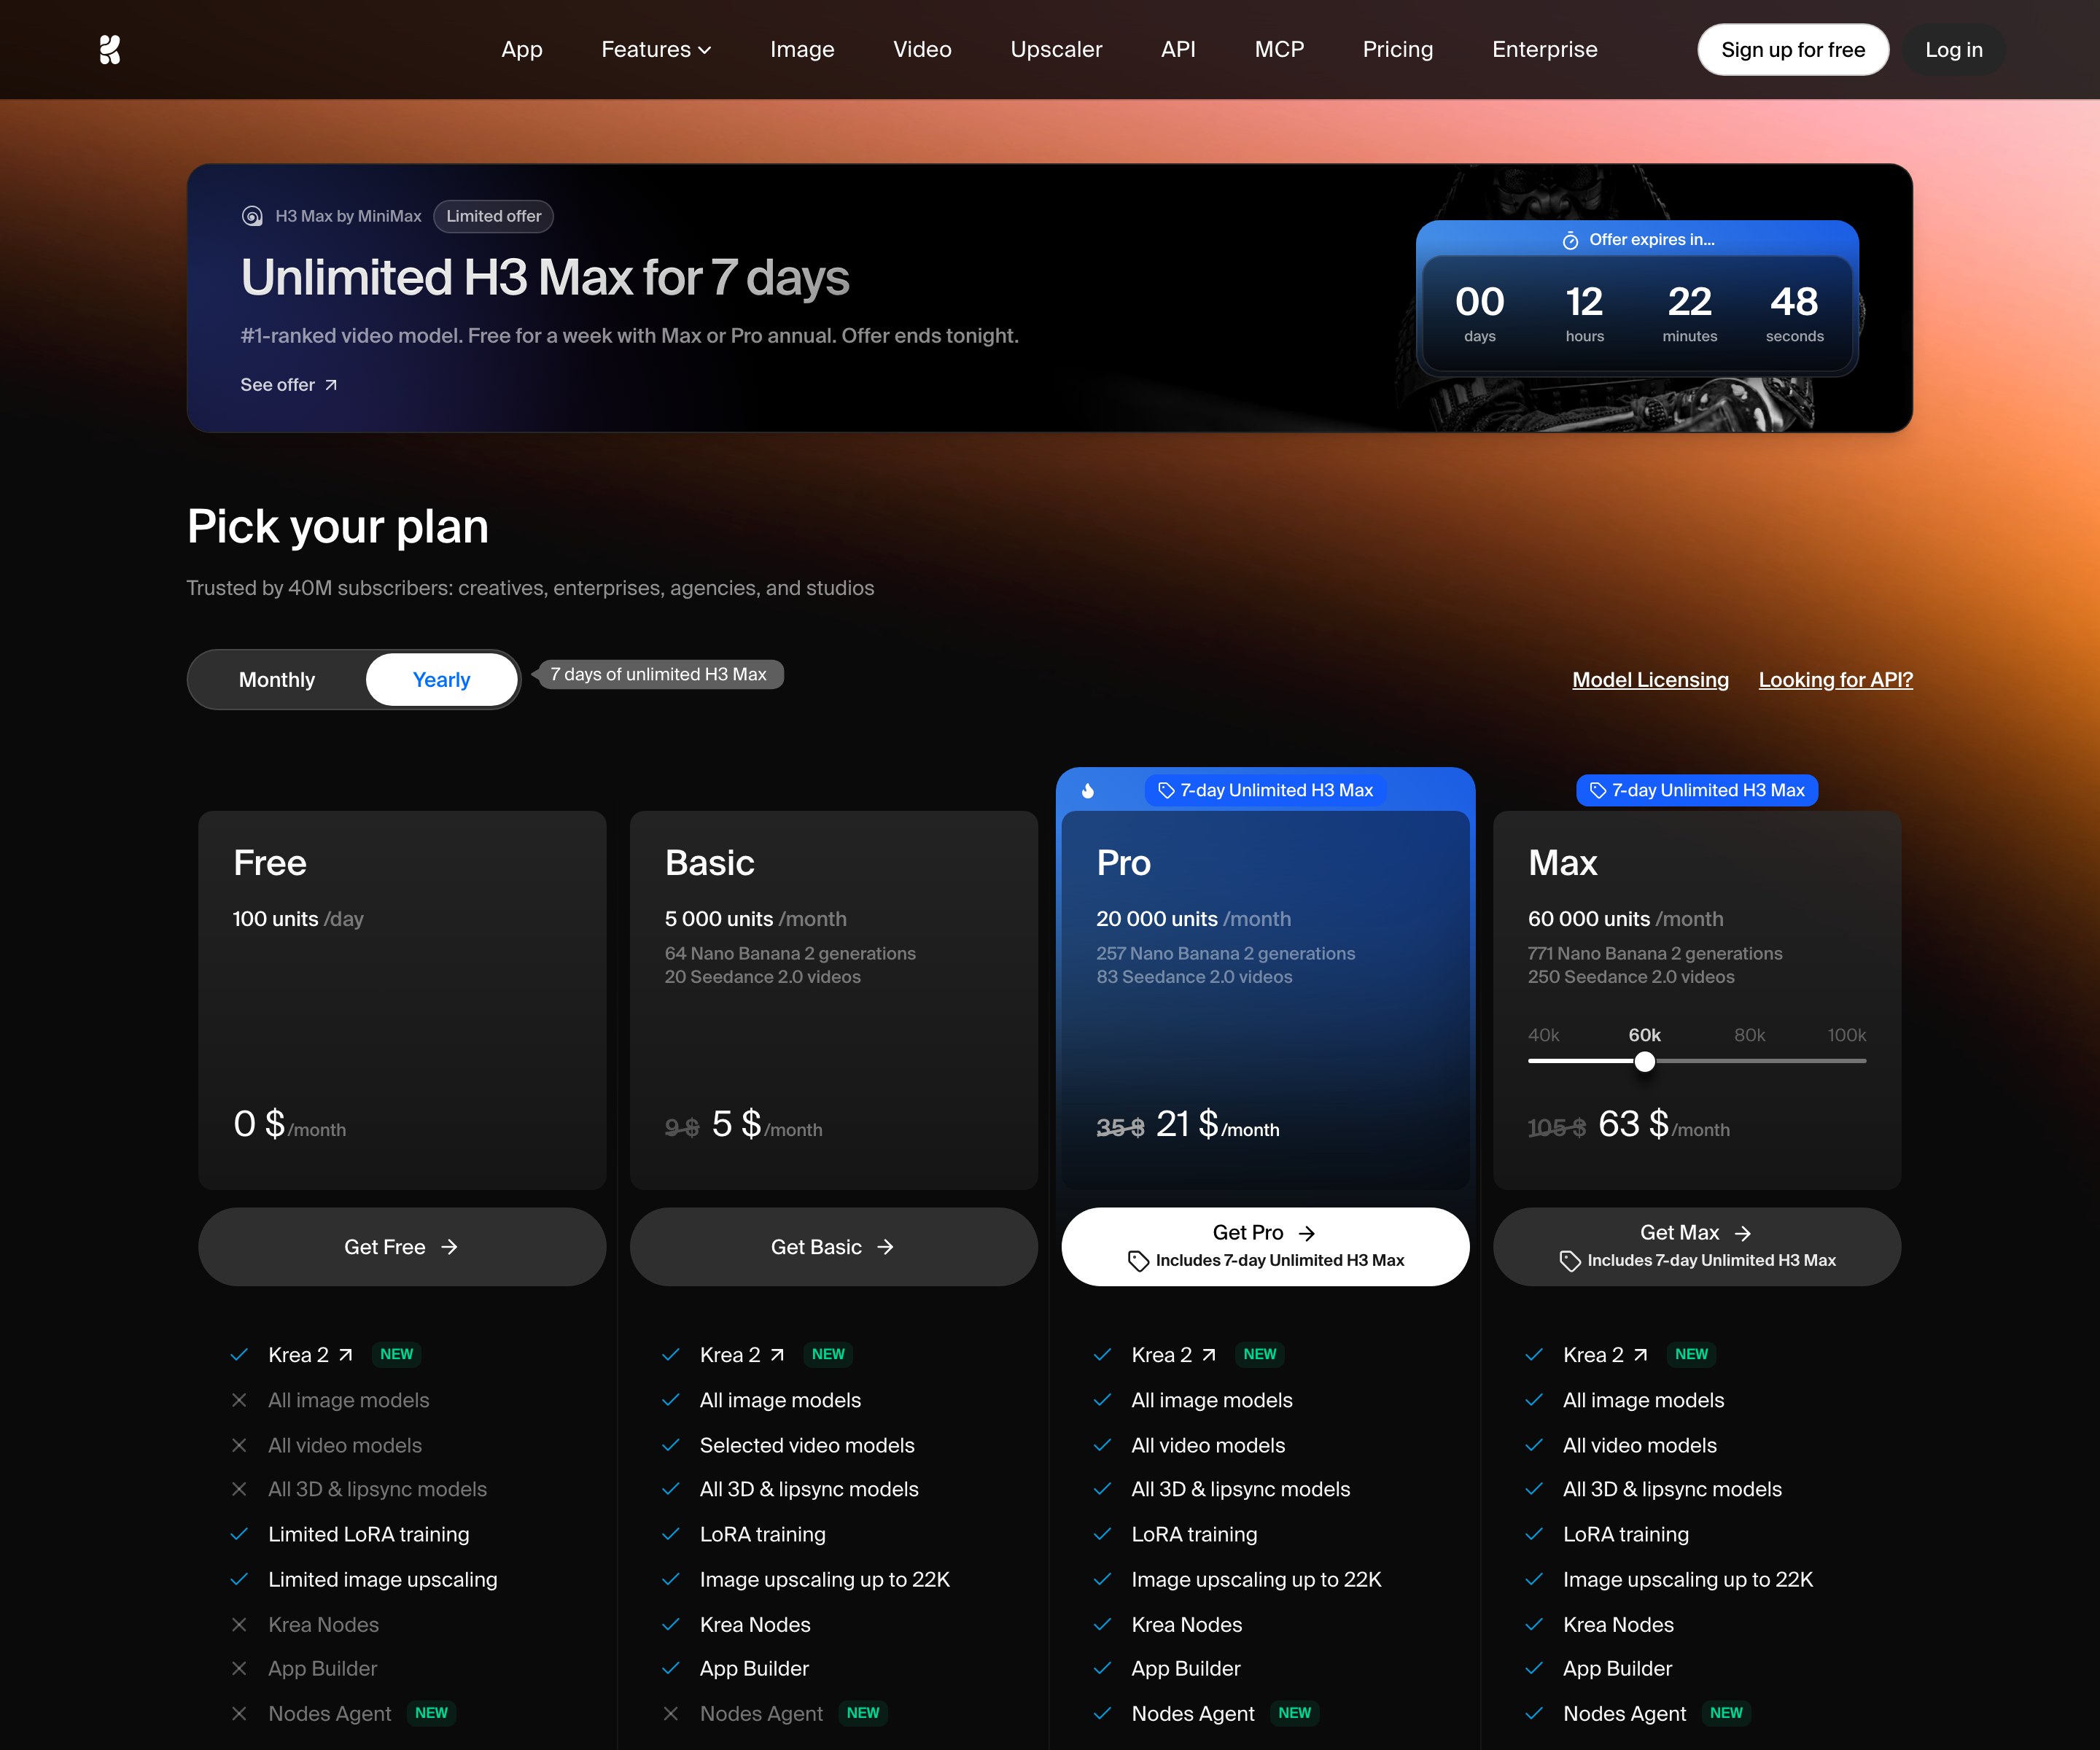Click "Limited LoRA training" in Free plan
The height and width of the screenshot is (1750, 2100).
[369, 1534]
